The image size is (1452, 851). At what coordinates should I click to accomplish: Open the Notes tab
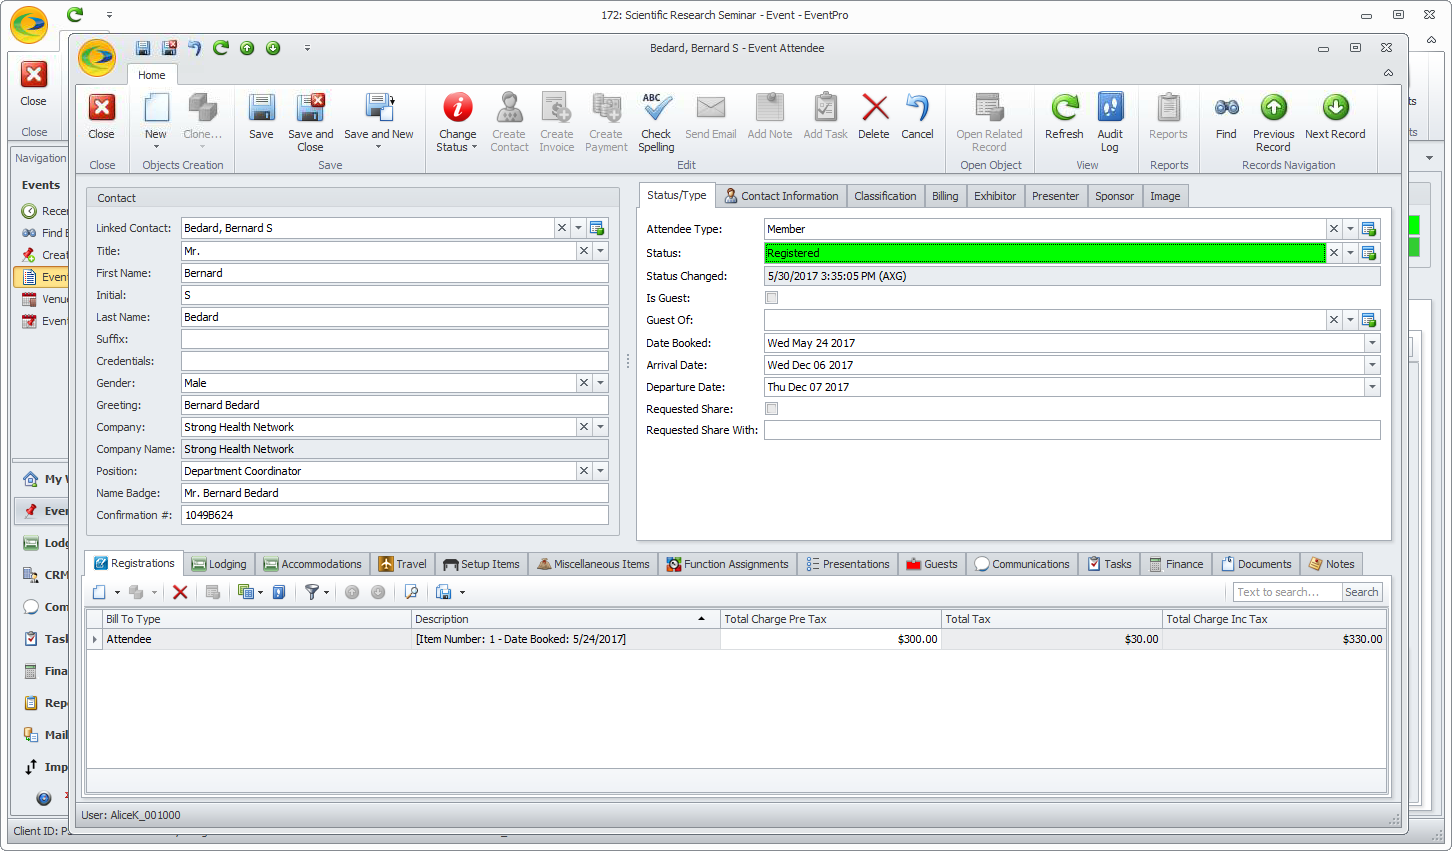click(x=1331, y=564)
